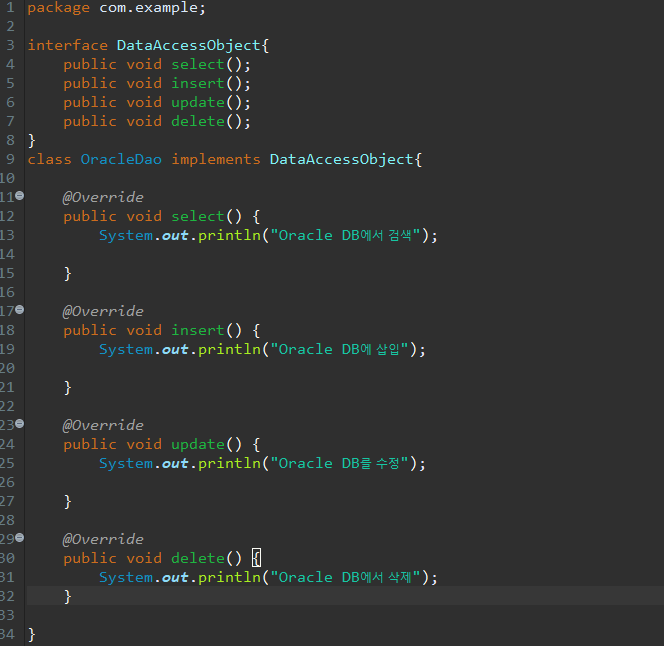Click 'update' in the interface on line 6
Screen dimensions: 664x646
(x=198, y=103)
